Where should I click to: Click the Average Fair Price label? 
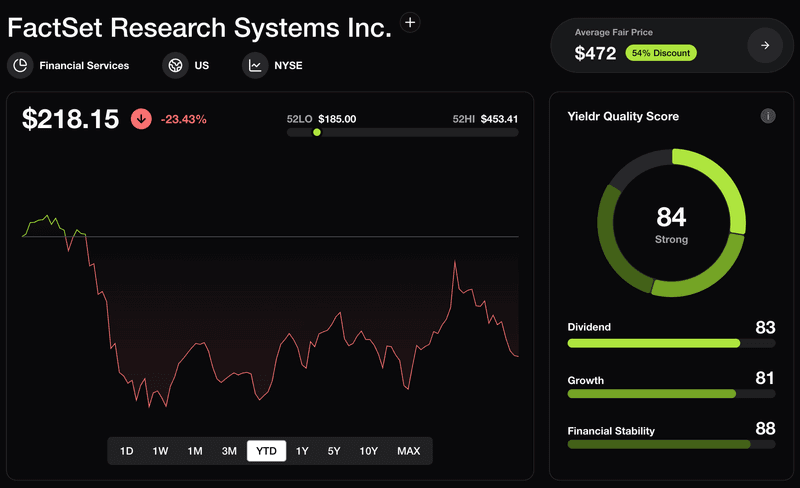[614, 32]
